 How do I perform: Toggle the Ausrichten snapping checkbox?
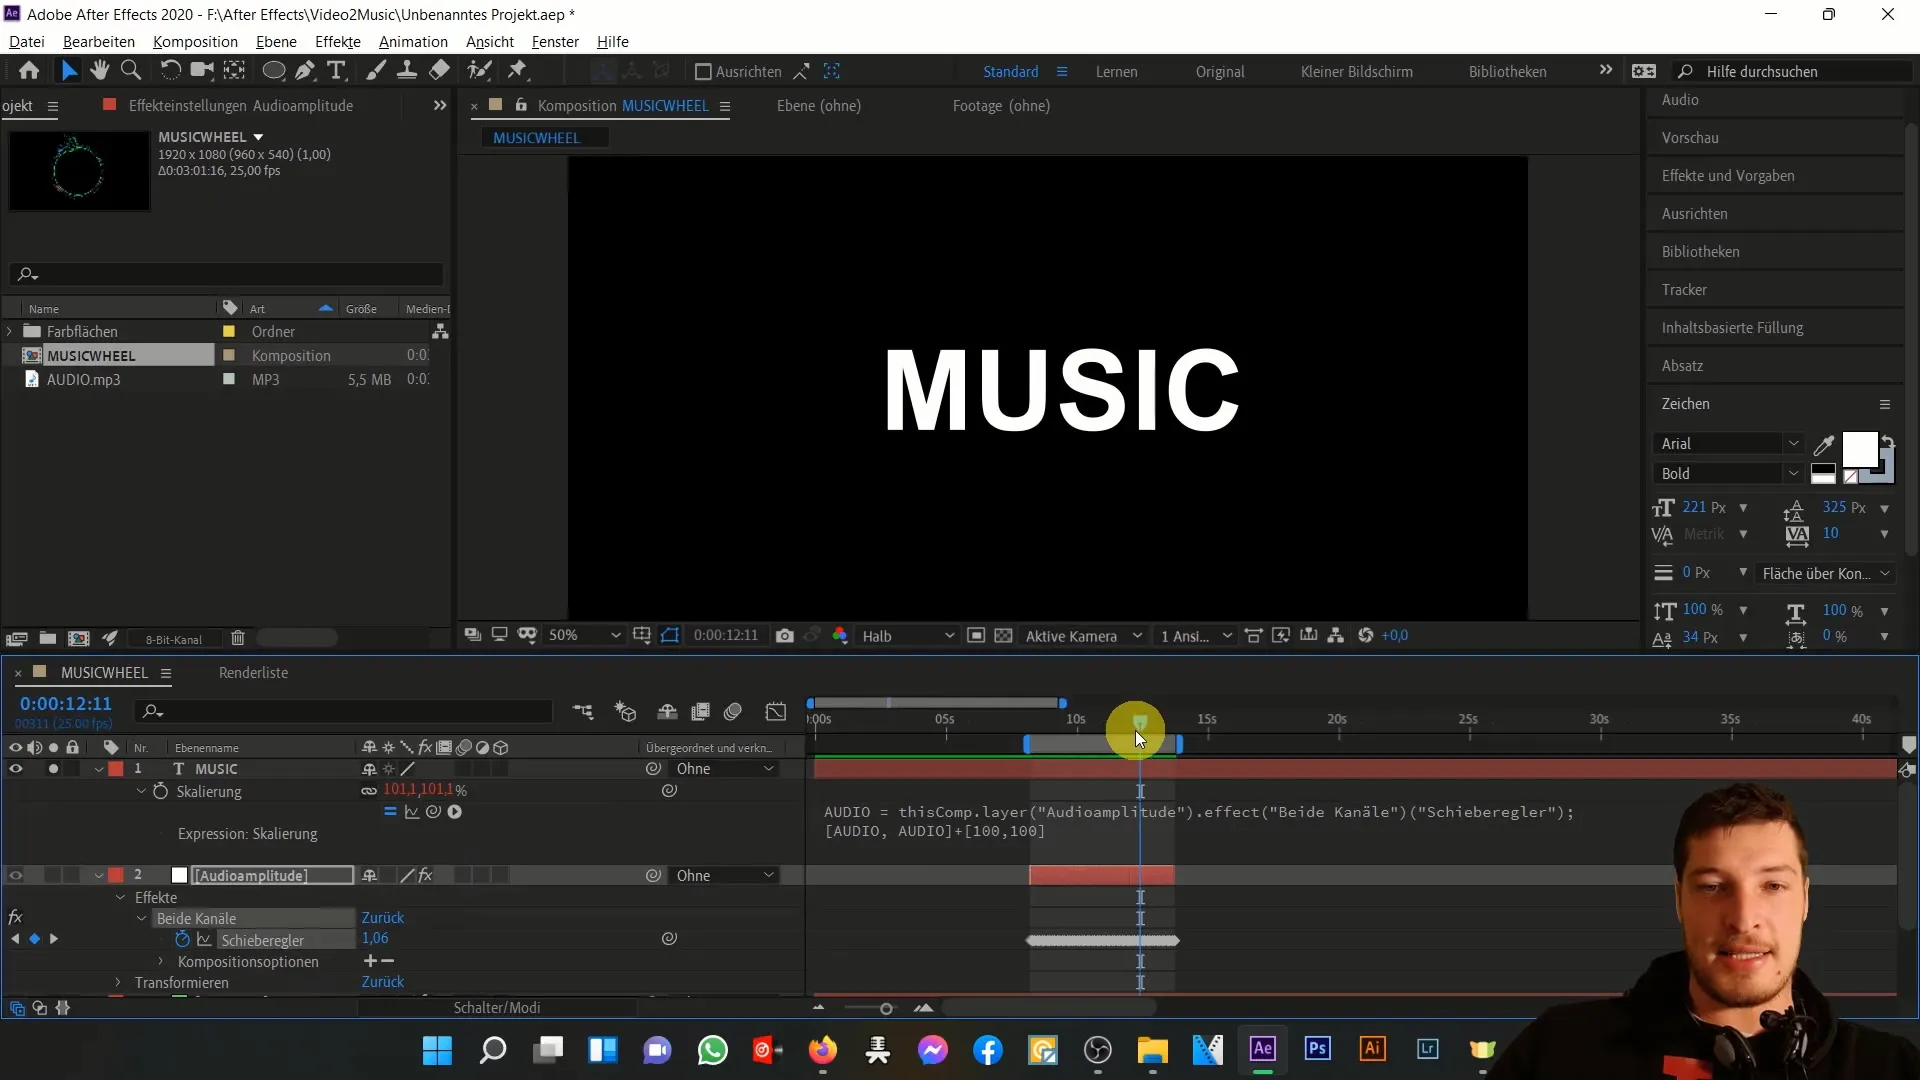pos(703,72)
